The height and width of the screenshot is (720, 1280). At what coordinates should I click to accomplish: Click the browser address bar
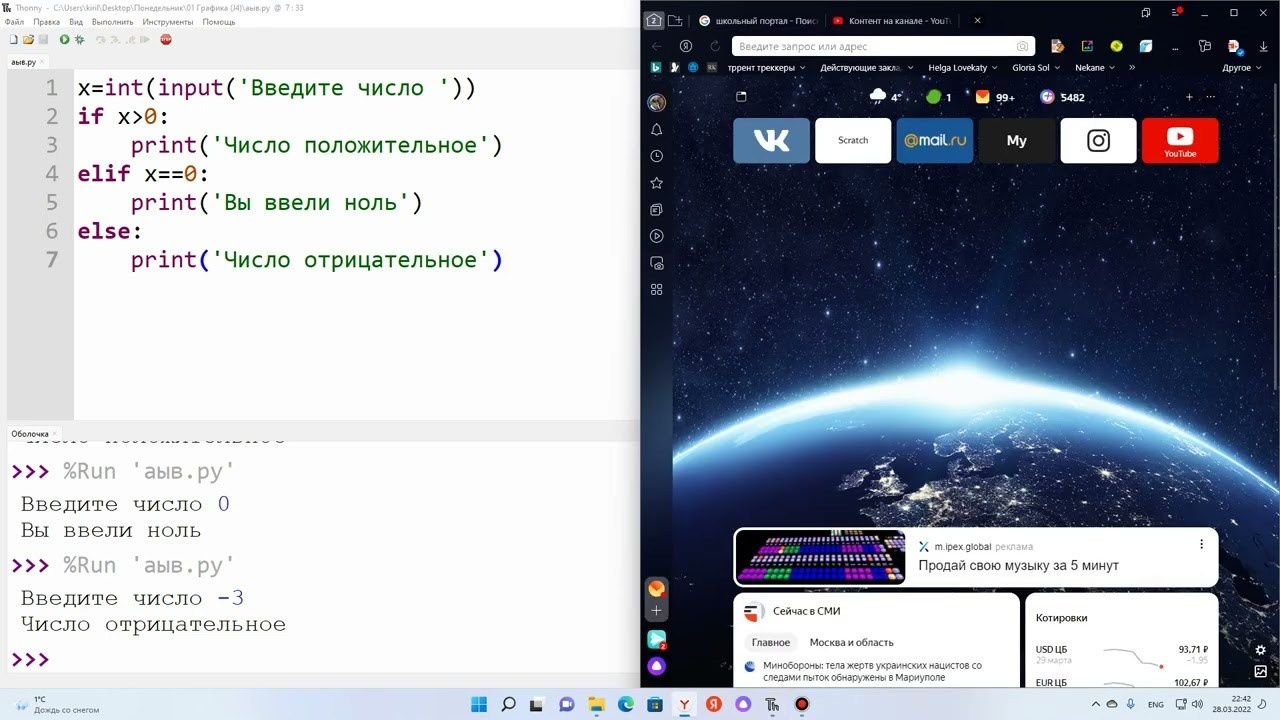pos(870,46)
